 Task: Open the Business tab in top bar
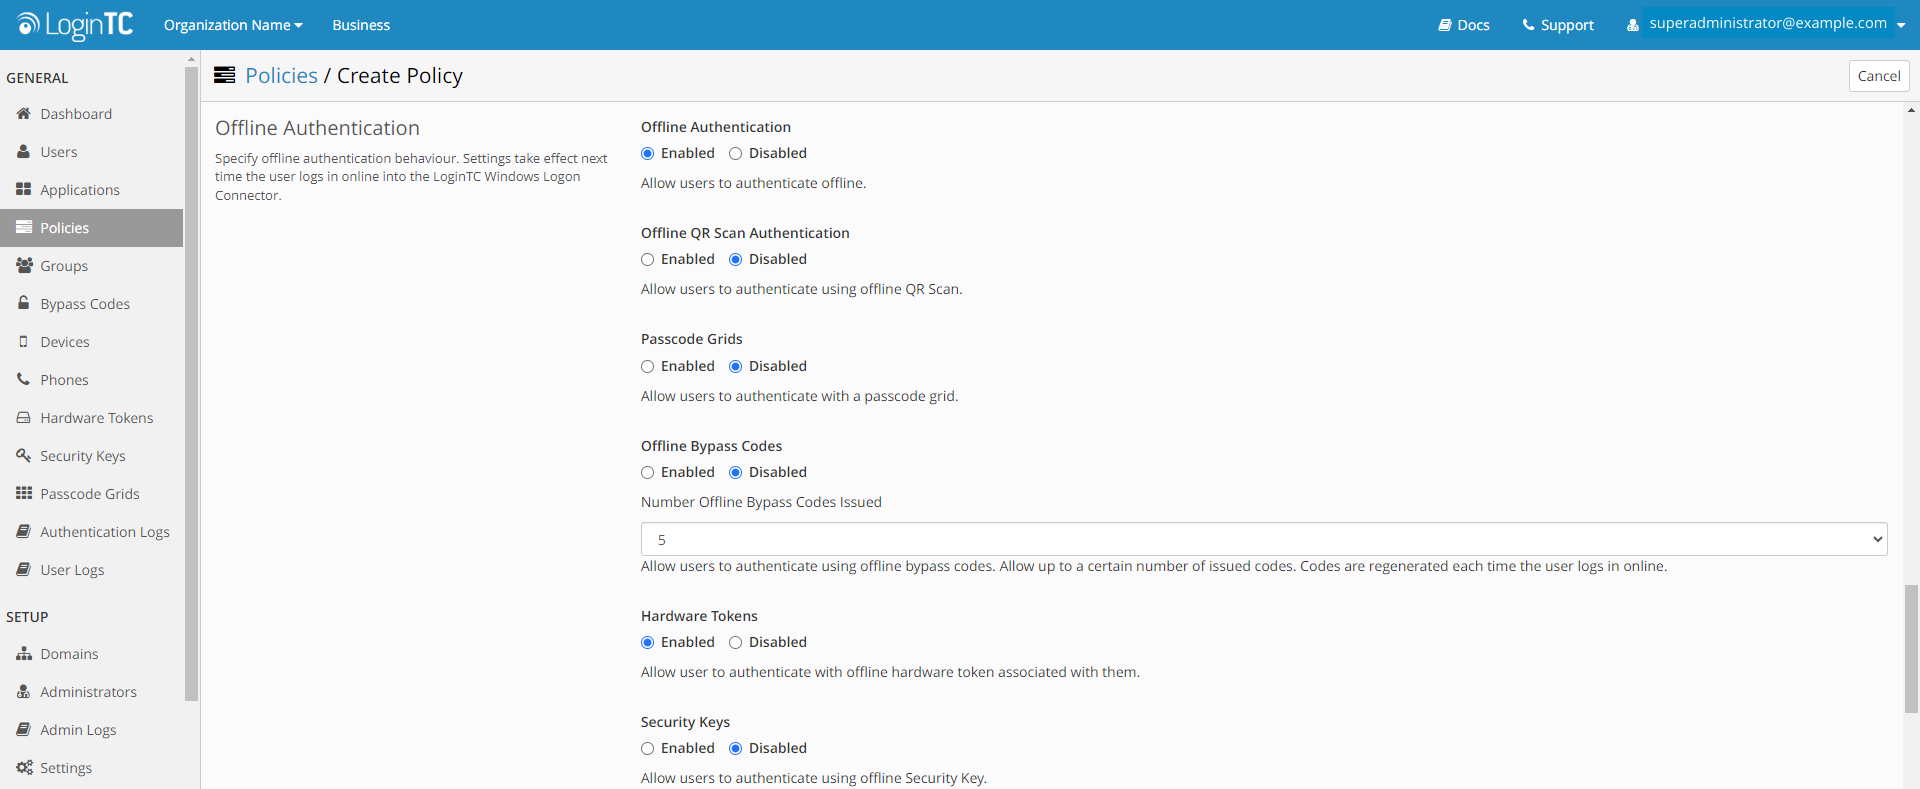361,25
